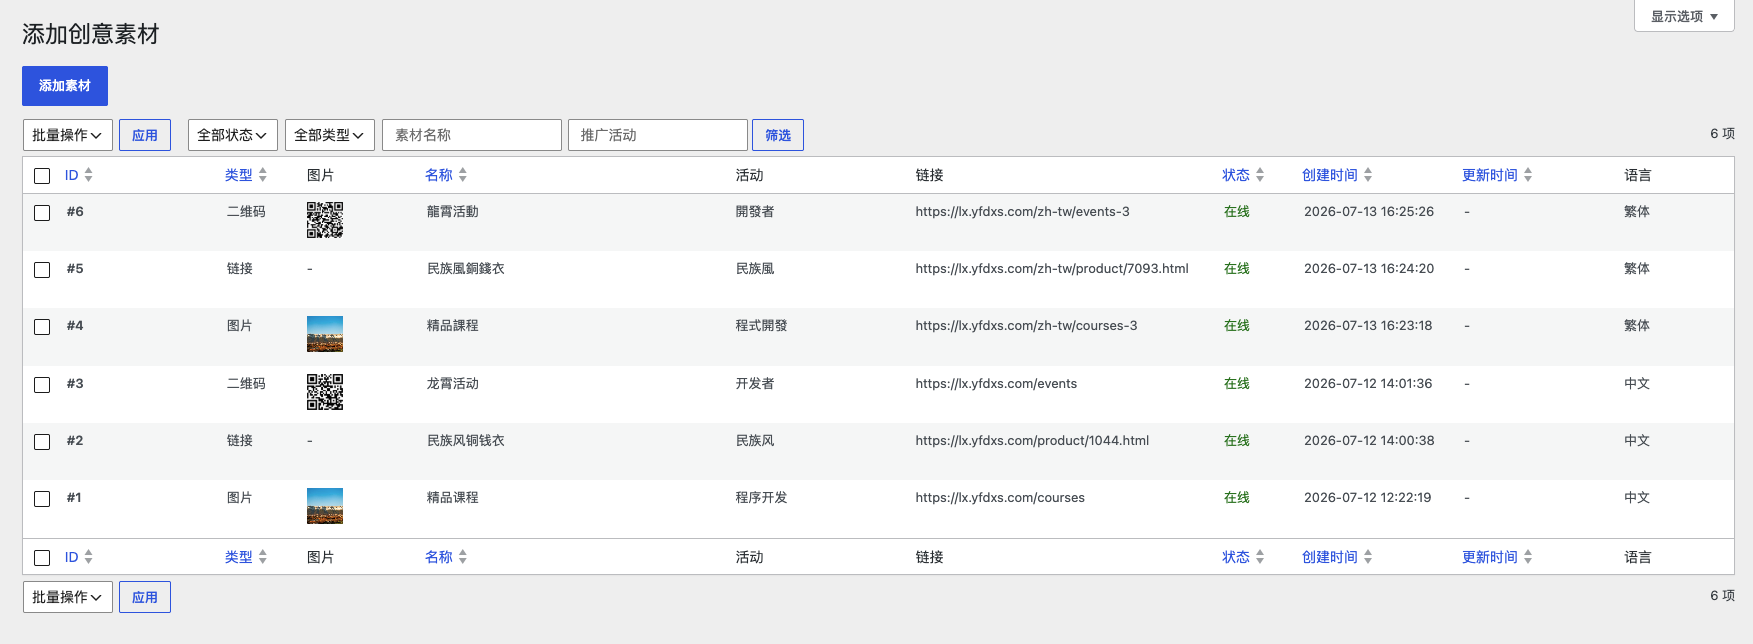Click 类型 sort arrows in header
The height and width of the screenshot is (644, 1753).
pyautogui.click(x=262, y=175)
